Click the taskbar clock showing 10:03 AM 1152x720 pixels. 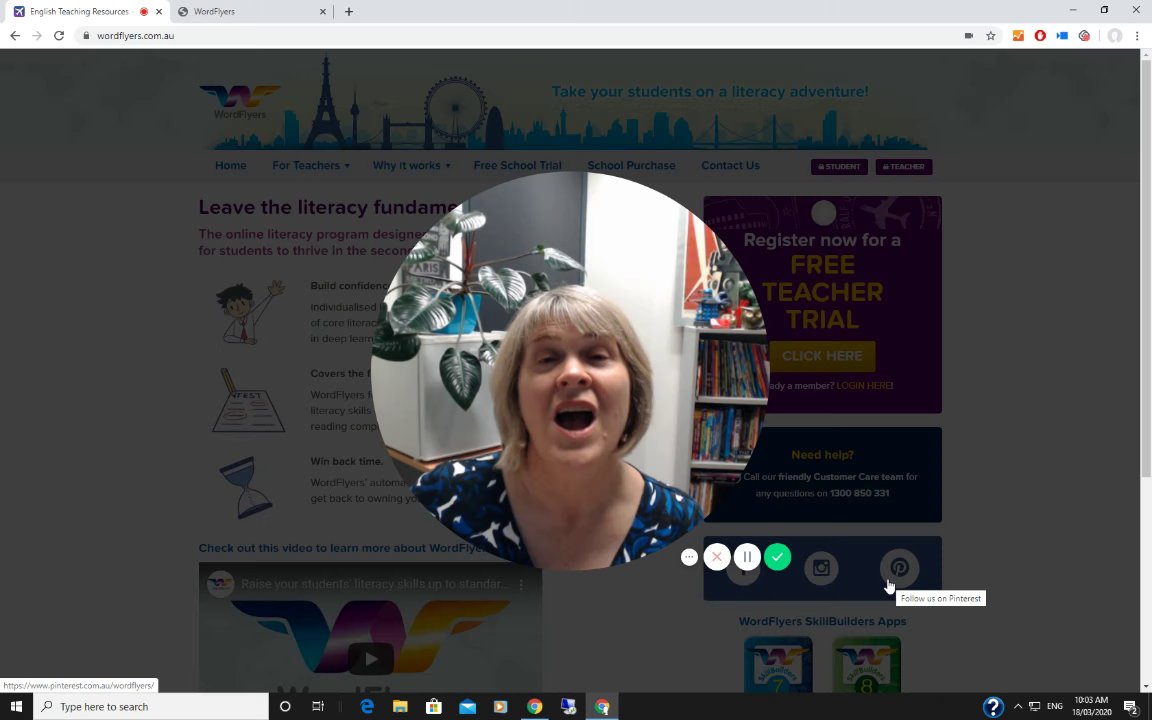1091,706
